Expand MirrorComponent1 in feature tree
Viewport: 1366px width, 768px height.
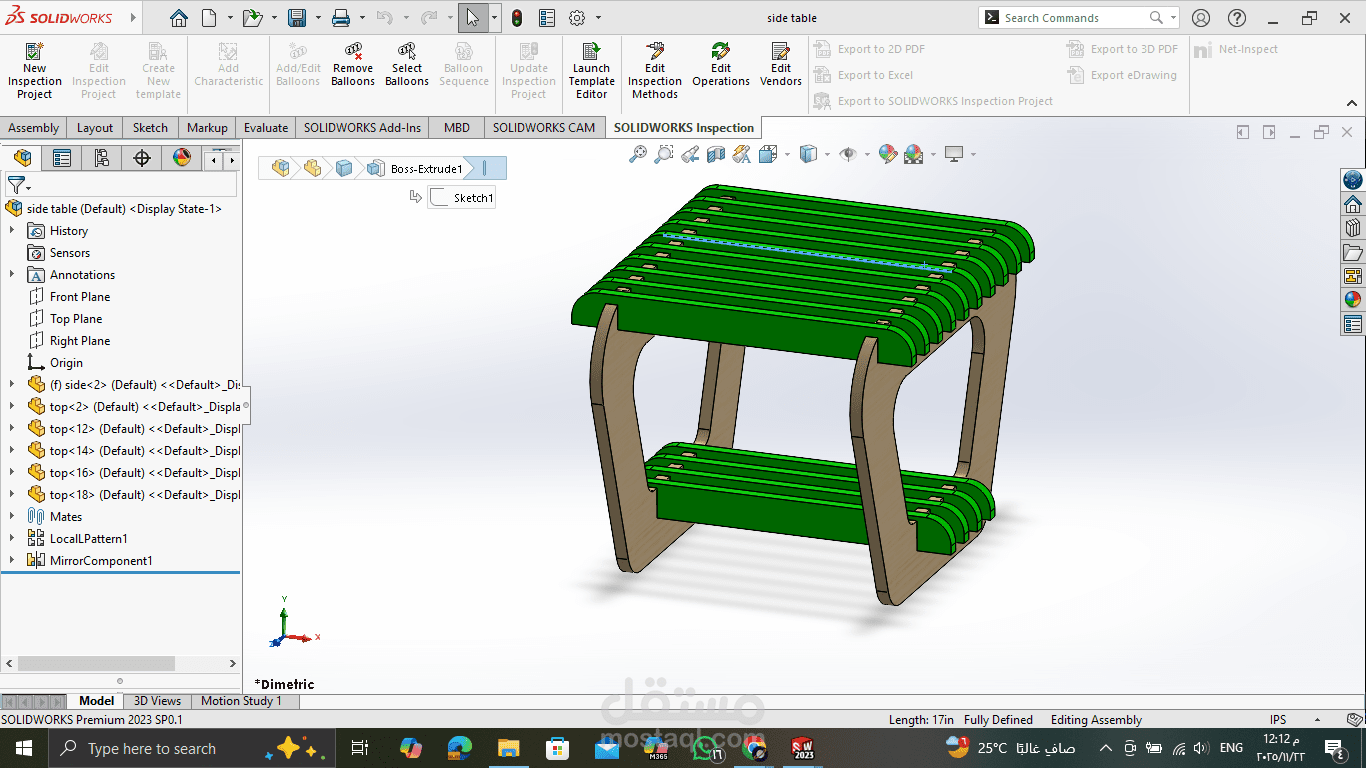tap(12, 560)
